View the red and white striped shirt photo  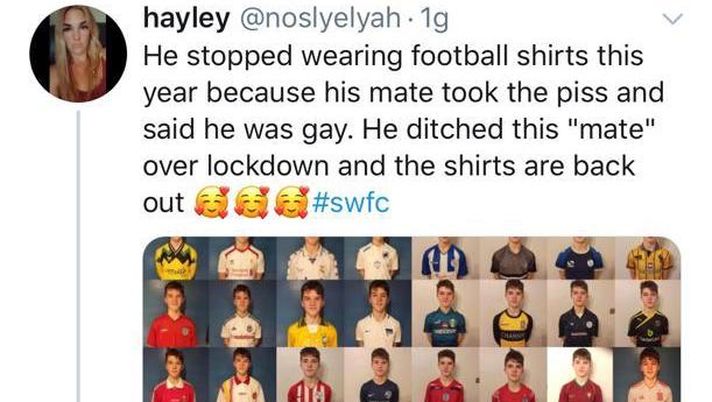pos(311,375)
